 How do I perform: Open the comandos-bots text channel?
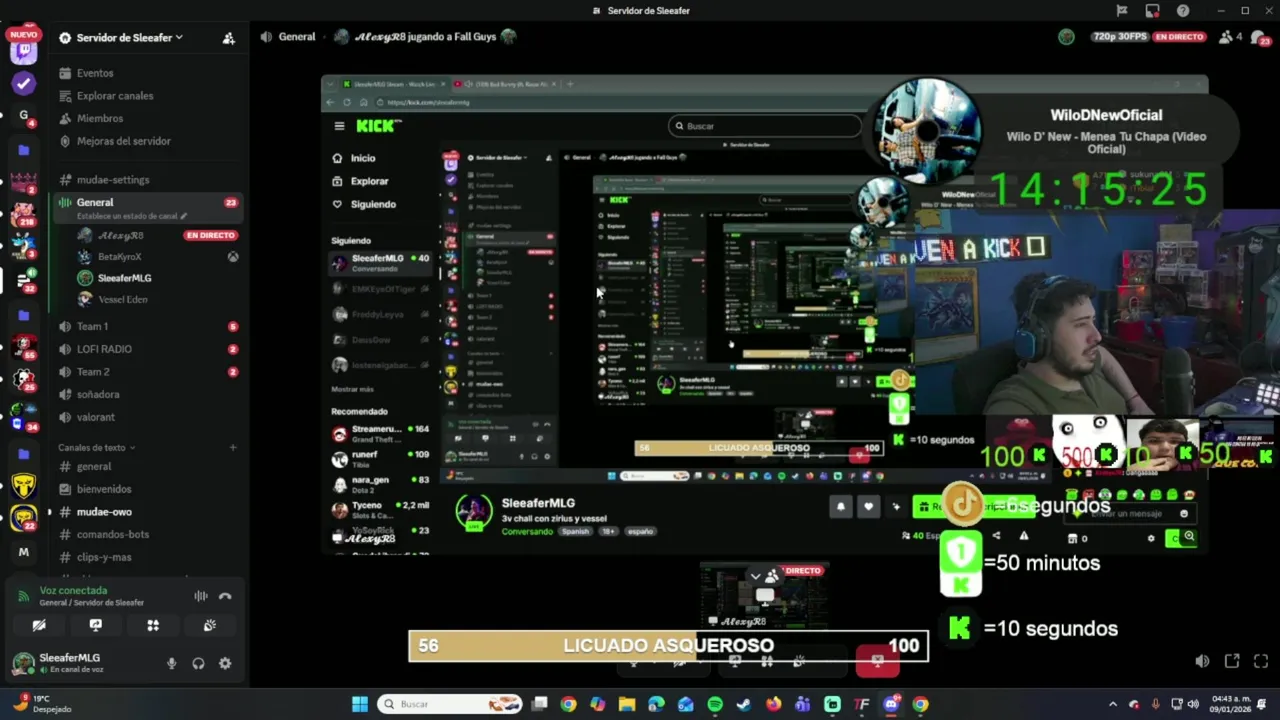click(113, 534)
